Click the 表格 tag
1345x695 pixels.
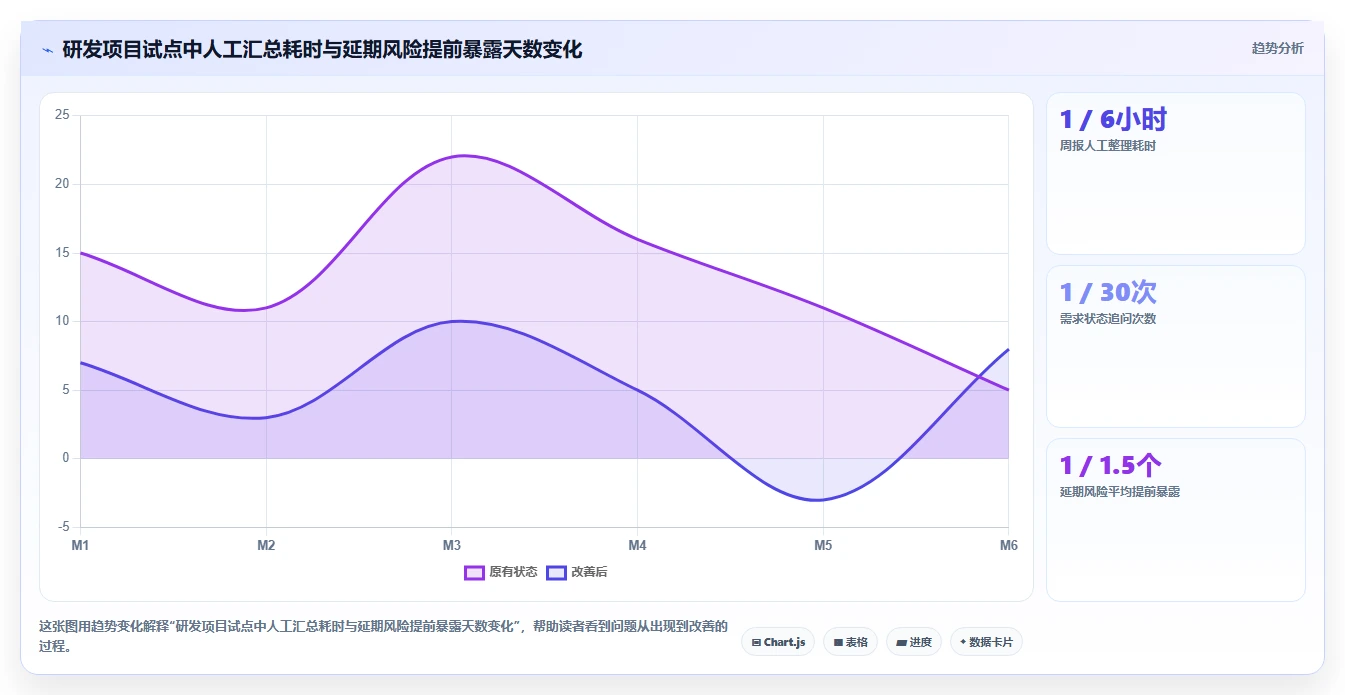[851, 642]
